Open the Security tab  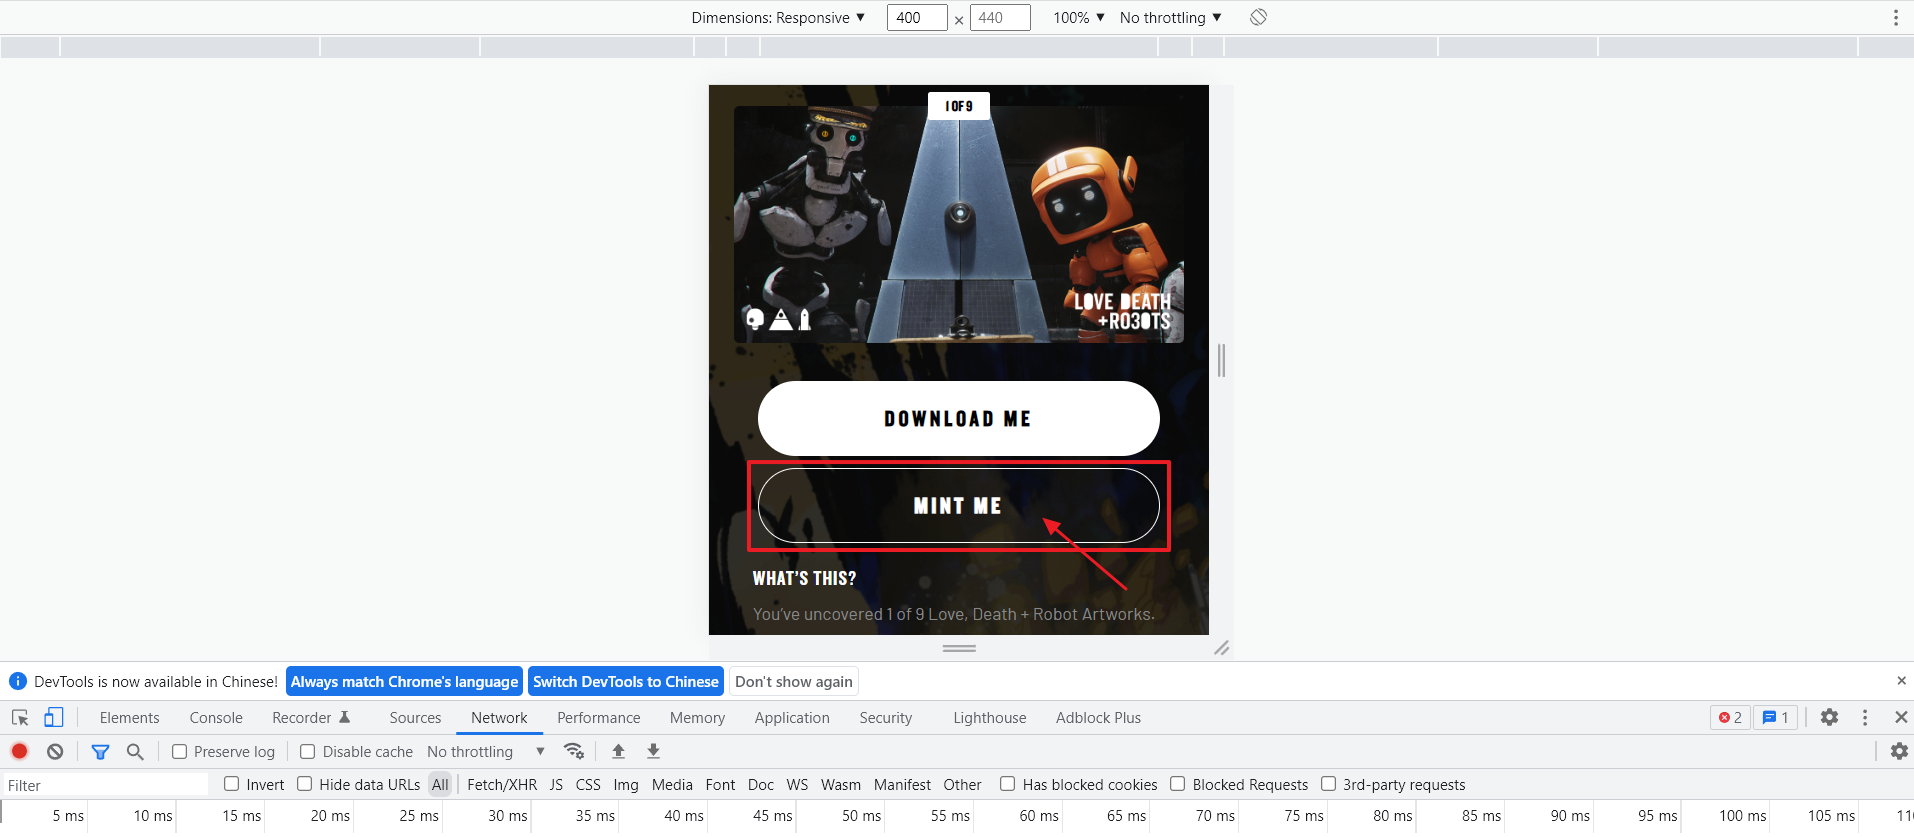pyautogui.click(x=886, y=717)
